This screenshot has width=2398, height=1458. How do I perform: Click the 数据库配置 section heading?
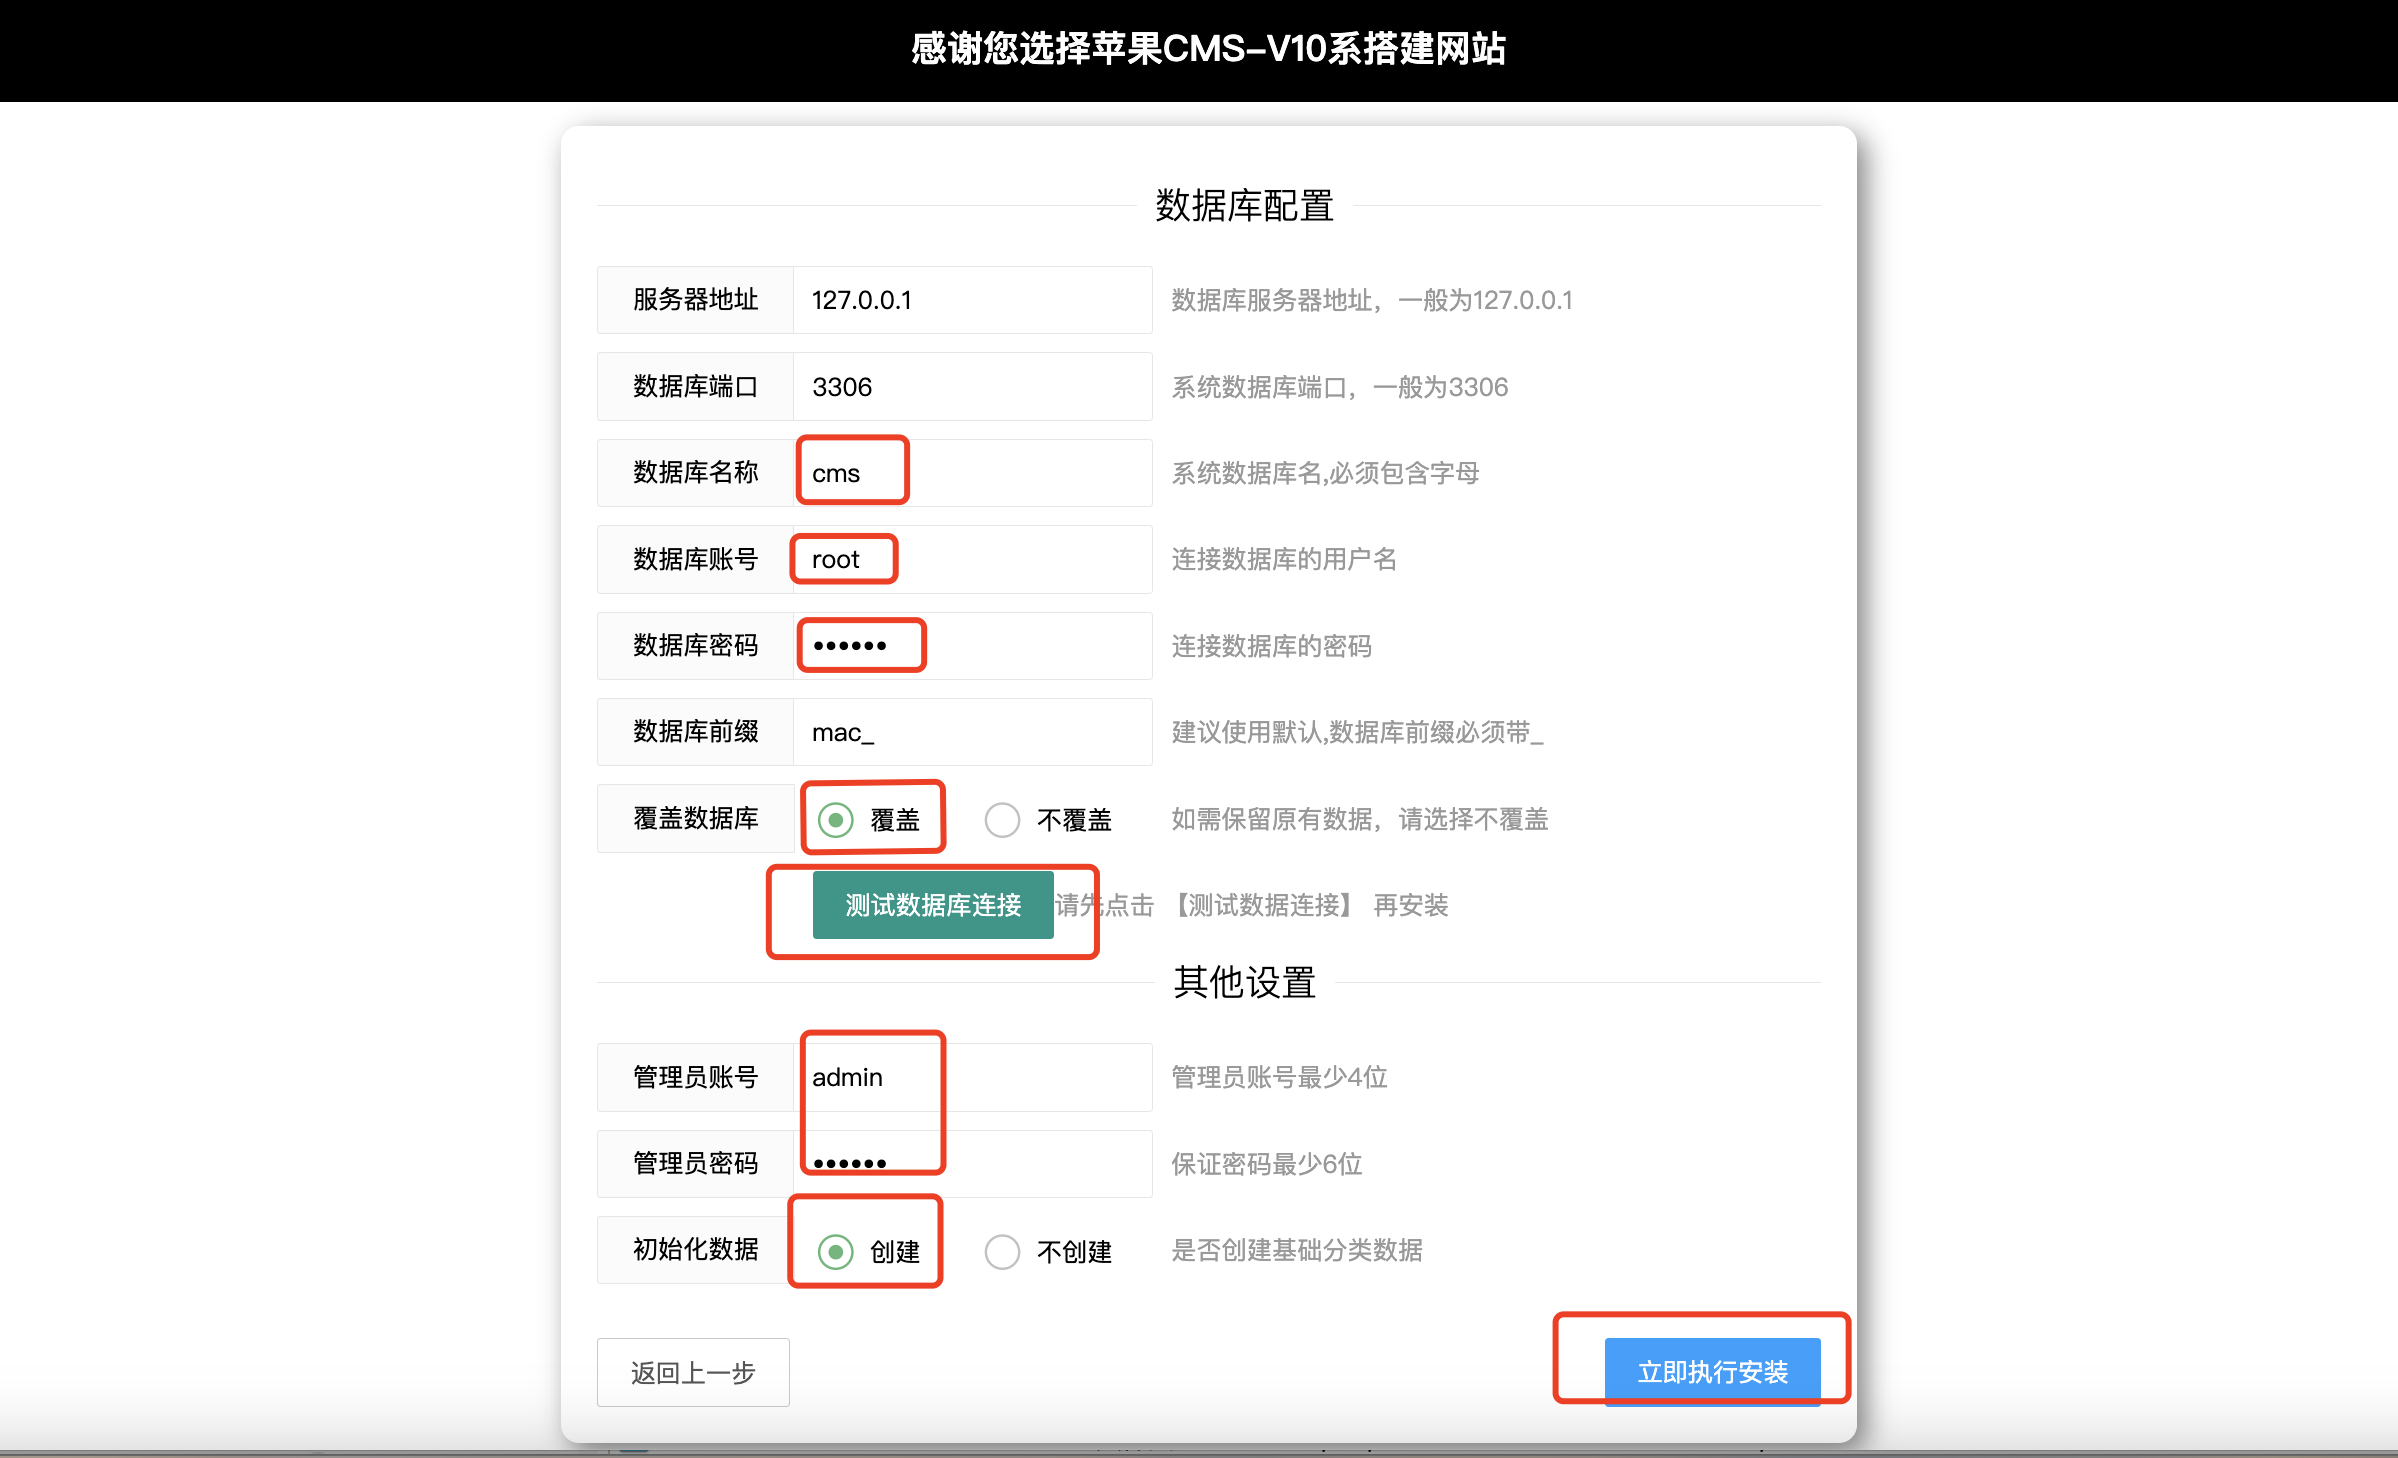click(1244, 206)
